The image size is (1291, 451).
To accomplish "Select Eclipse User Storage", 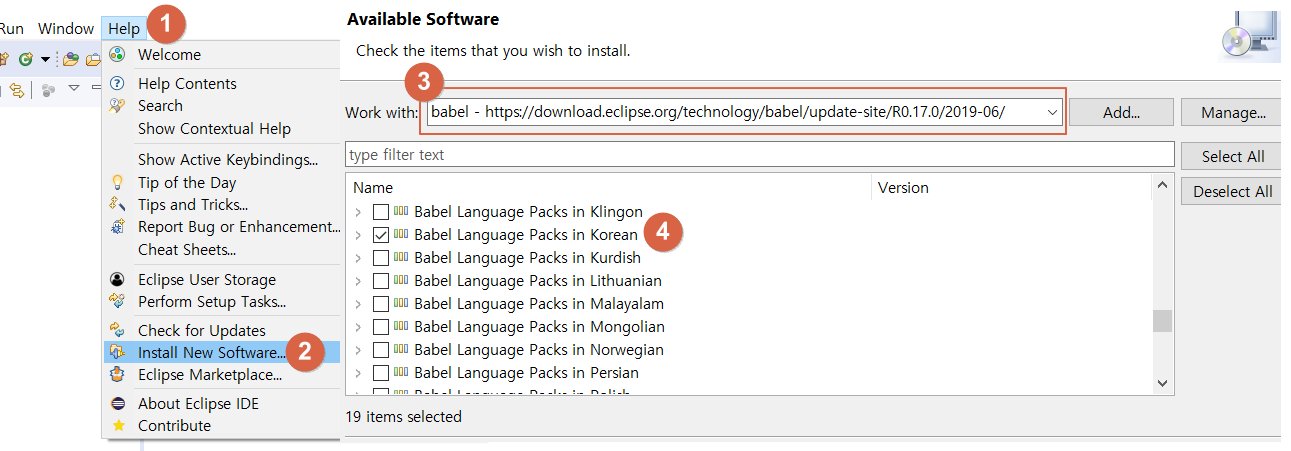I will coord(207,280).
